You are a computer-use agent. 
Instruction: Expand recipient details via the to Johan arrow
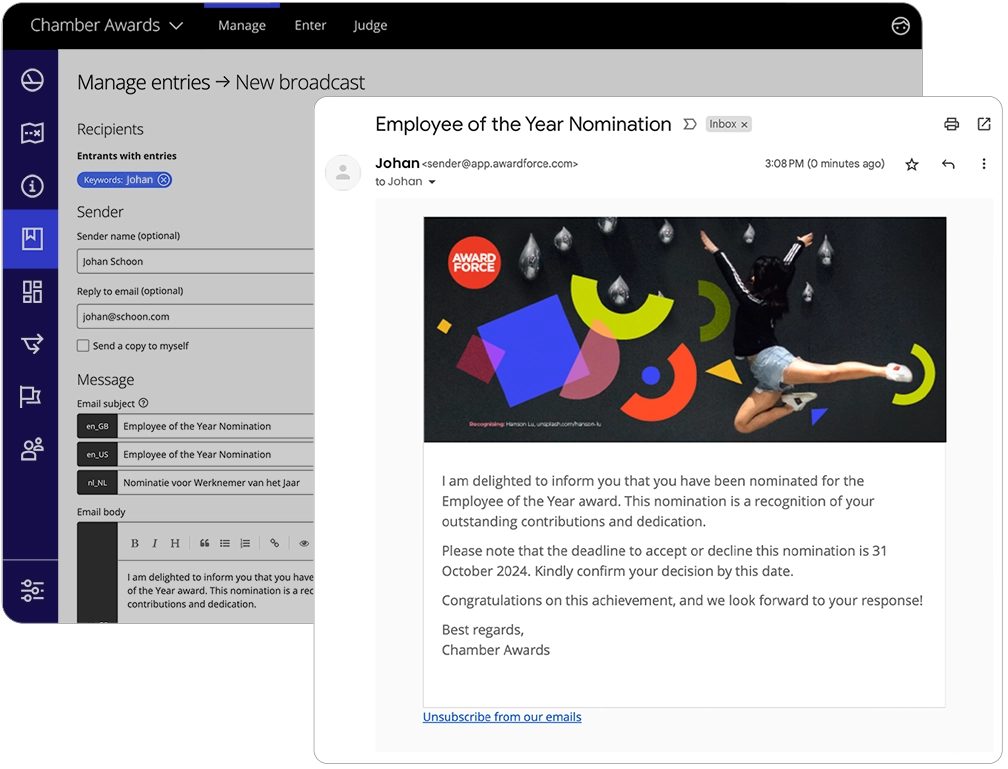point(432,182)
